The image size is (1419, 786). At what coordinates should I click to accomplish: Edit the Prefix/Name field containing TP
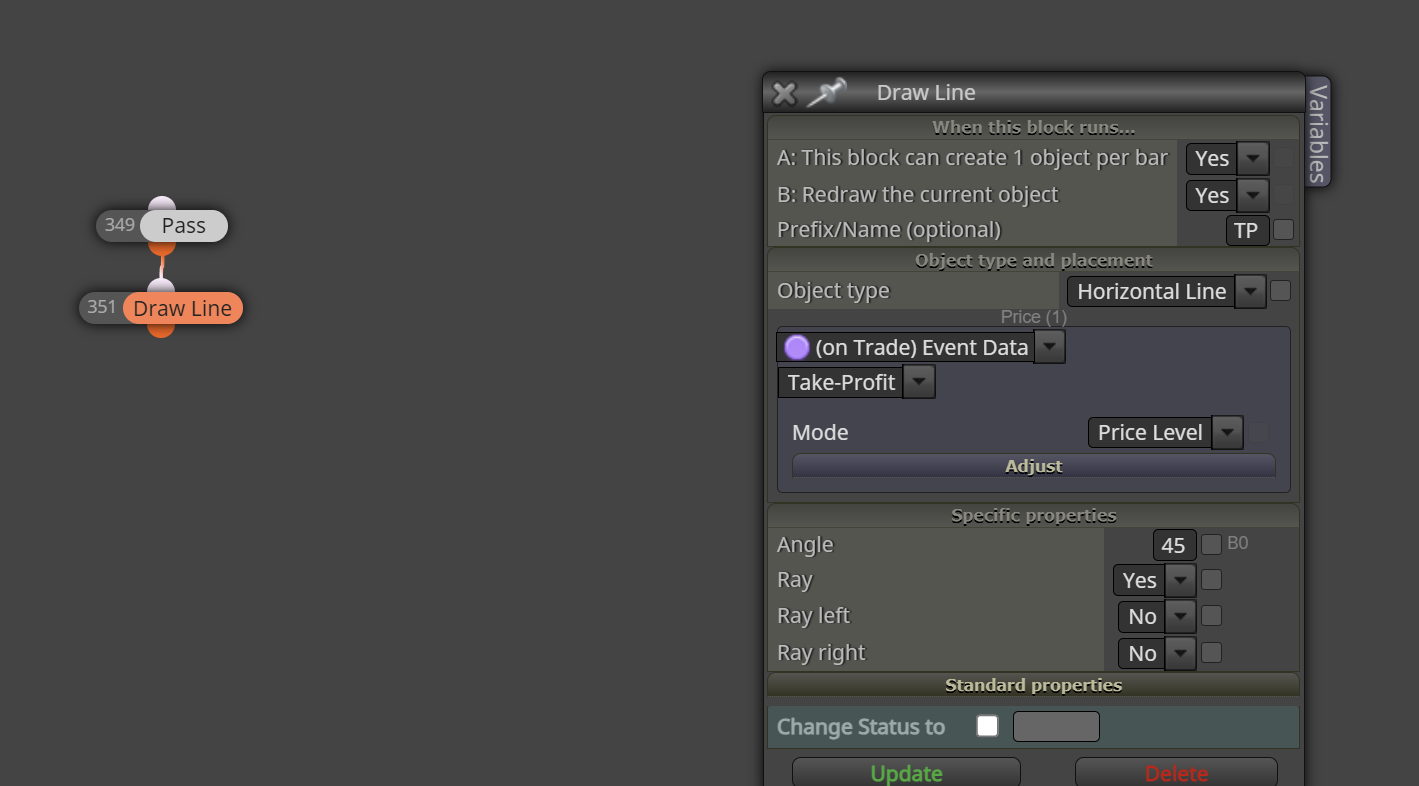[x=1247, y=231]
